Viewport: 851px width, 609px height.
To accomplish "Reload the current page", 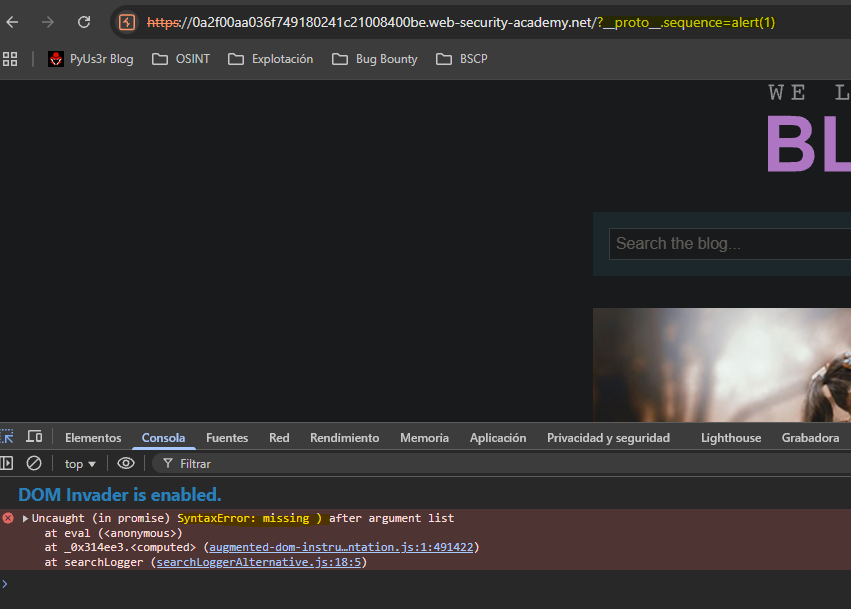I will 84,22.
